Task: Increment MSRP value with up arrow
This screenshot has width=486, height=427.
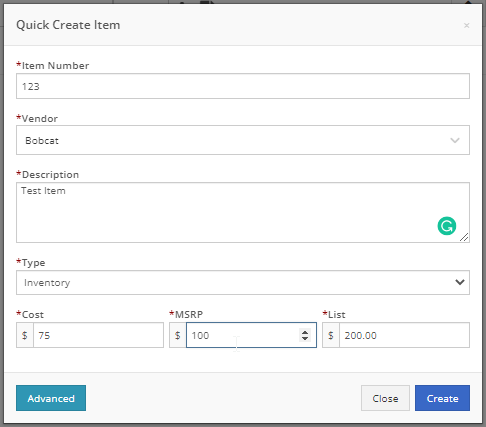Action: point(305,332)
